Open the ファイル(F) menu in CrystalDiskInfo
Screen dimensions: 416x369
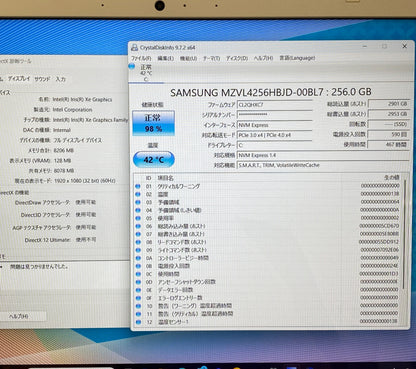[141, 58]
